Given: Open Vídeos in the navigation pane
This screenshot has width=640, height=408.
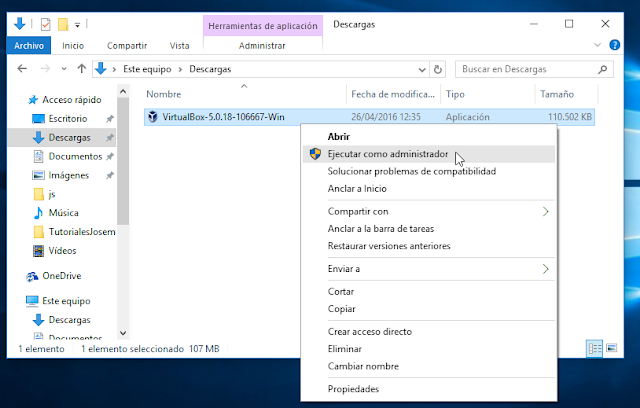Looking at the screenshot, I should click(62, 251).
